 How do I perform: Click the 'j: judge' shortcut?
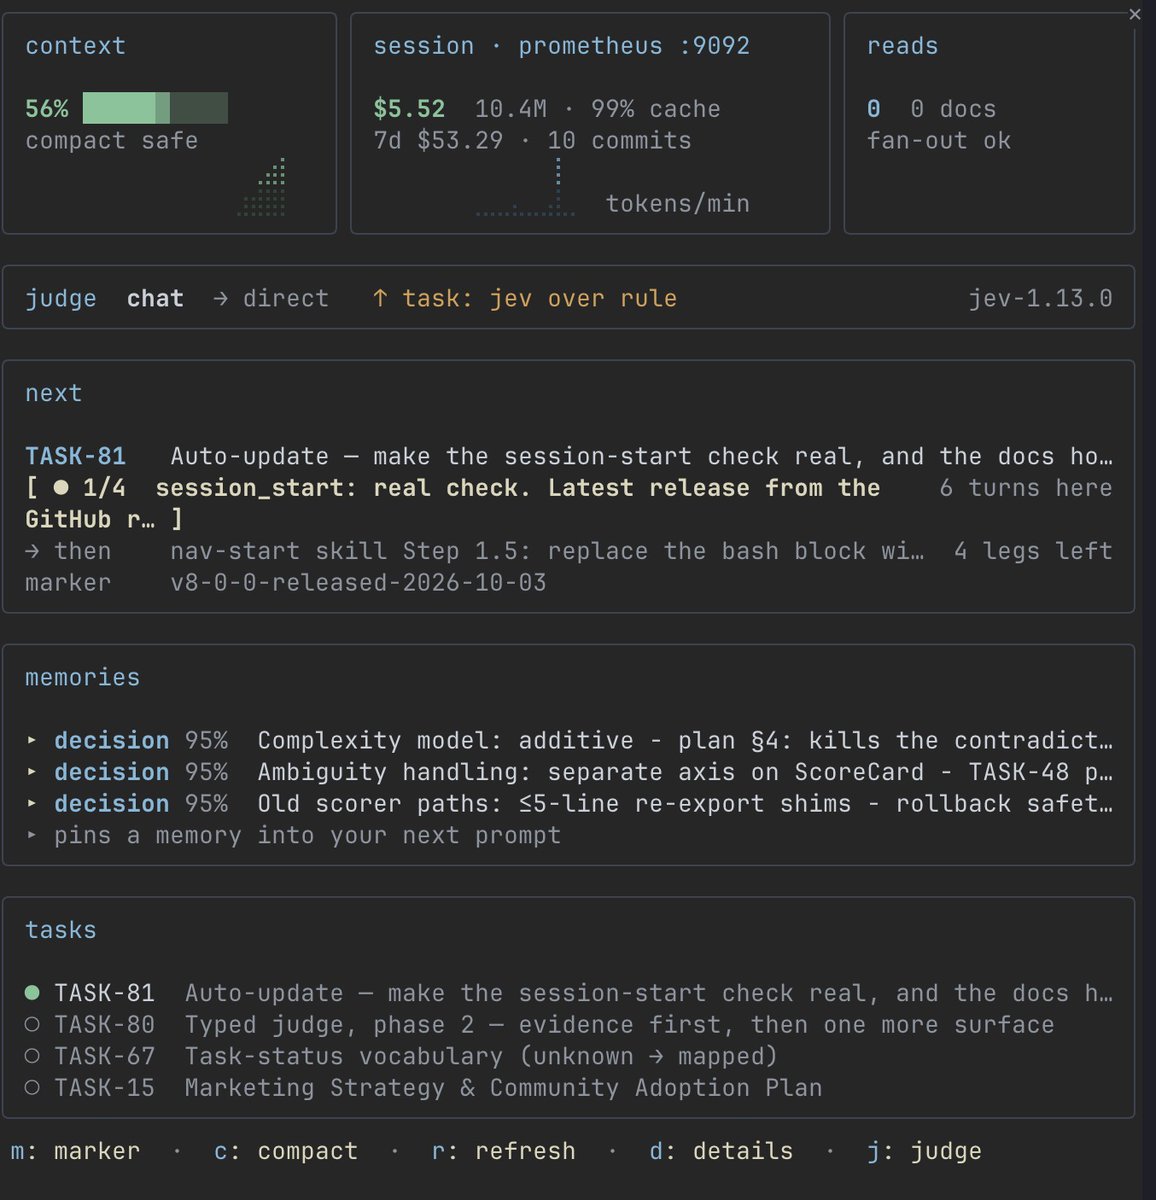(924, 1152)
